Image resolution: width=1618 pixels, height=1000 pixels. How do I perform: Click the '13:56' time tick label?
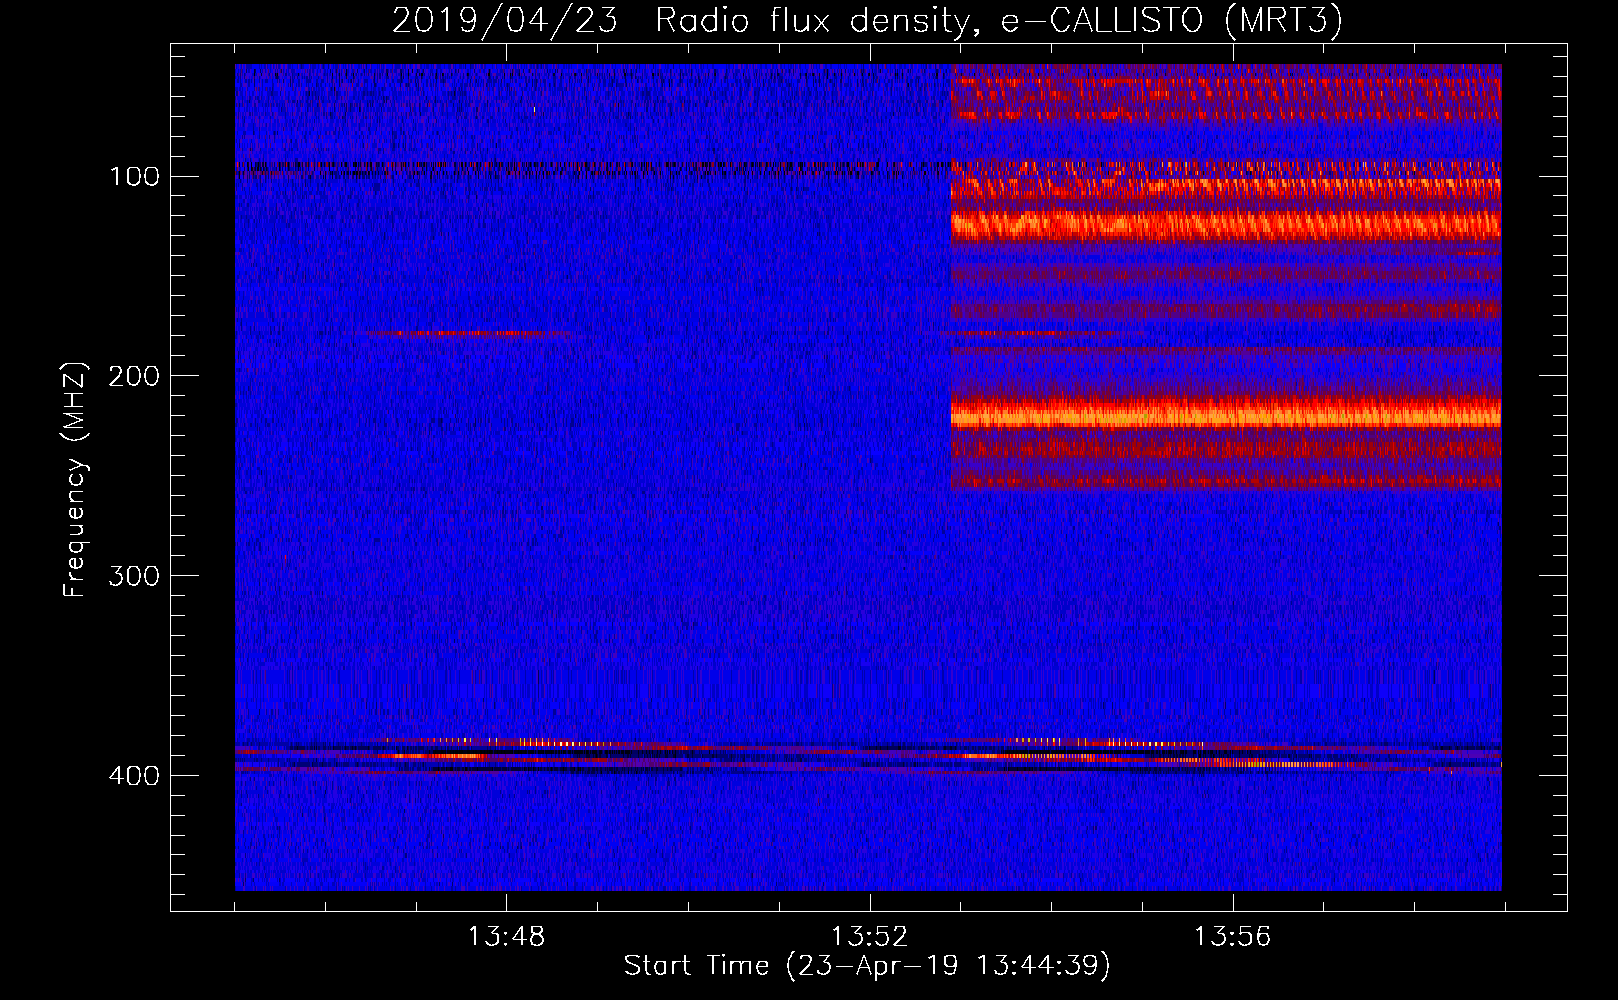1232,936
